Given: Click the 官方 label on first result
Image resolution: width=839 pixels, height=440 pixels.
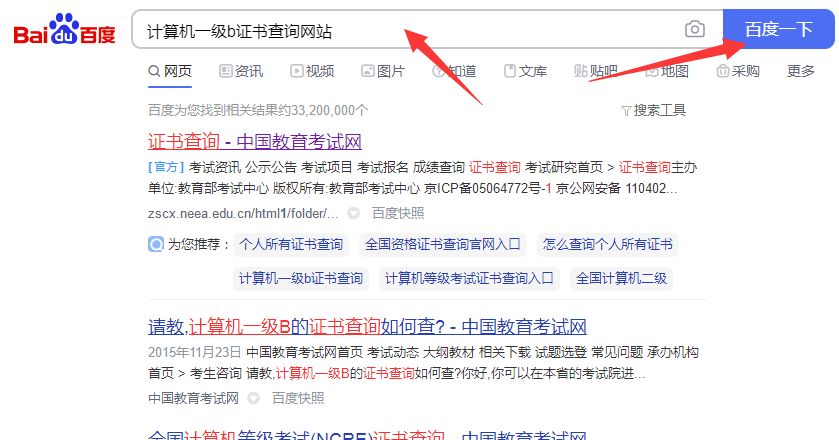Looking at the screenshot, I should coord(166,168).
